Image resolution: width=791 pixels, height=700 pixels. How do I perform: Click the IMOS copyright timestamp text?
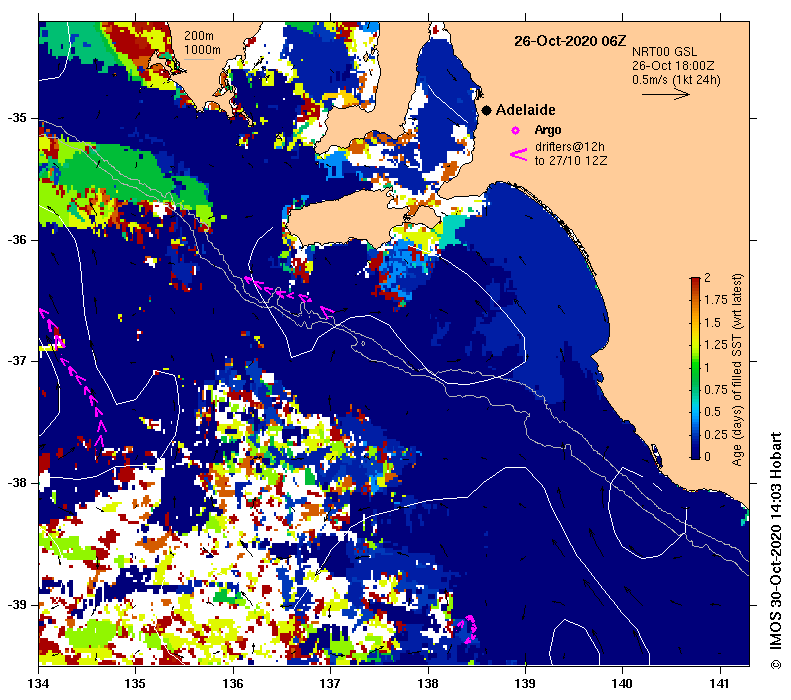(775, 550)
